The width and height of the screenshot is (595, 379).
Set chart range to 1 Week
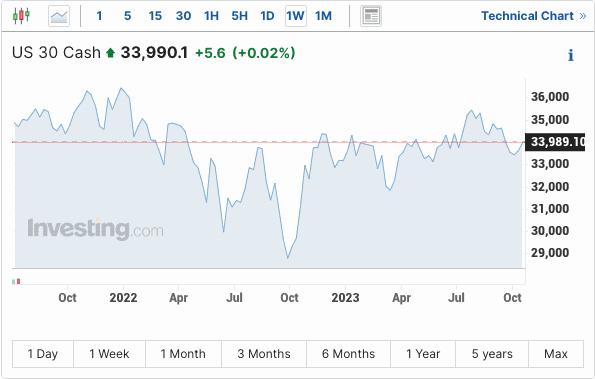click(x=109, y=354)
